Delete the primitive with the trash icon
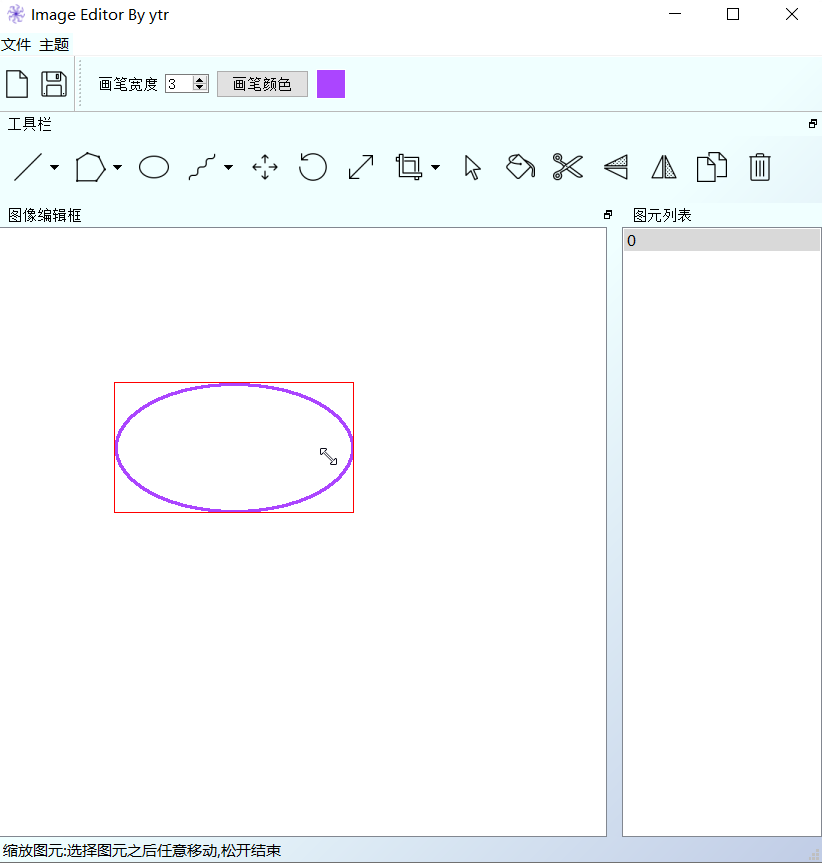 760,167
